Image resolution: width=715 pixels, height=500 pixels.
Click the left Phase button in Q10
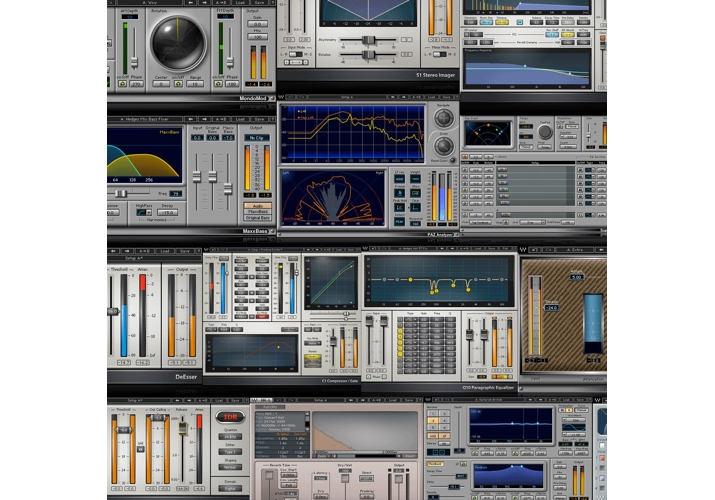369,377
